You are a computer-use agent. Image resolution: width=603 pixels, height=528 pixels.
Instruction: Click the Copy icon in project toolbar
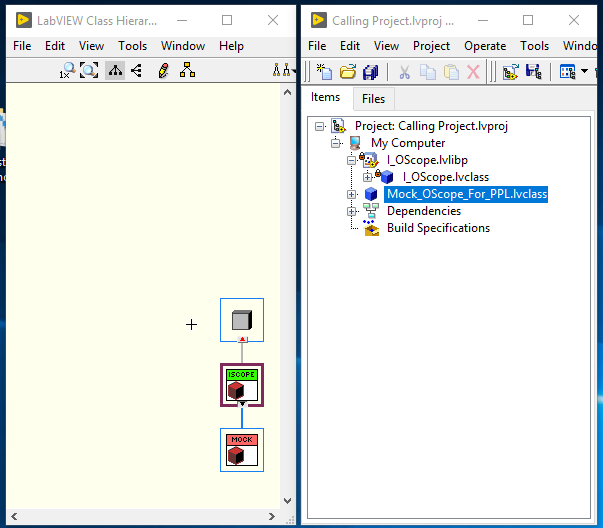[427, 72]
